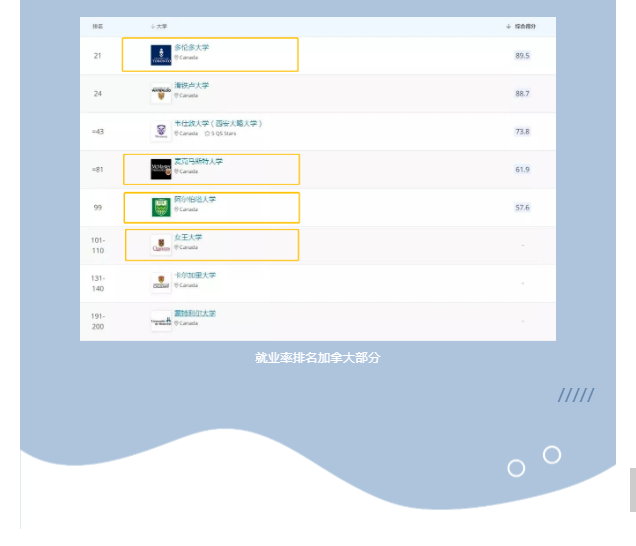Screen dimensions: 636x546
Task: Click the black McMaster University logo
Action: (161, 169)
